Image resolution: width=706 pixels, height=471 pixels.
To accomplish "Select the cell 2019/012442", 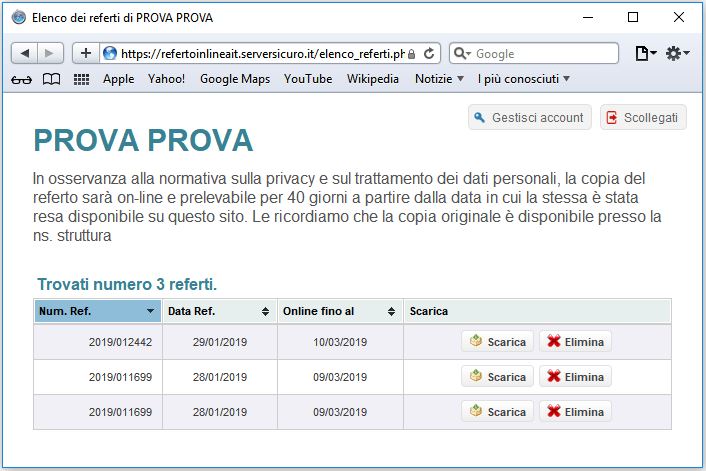I will (98, 342).
